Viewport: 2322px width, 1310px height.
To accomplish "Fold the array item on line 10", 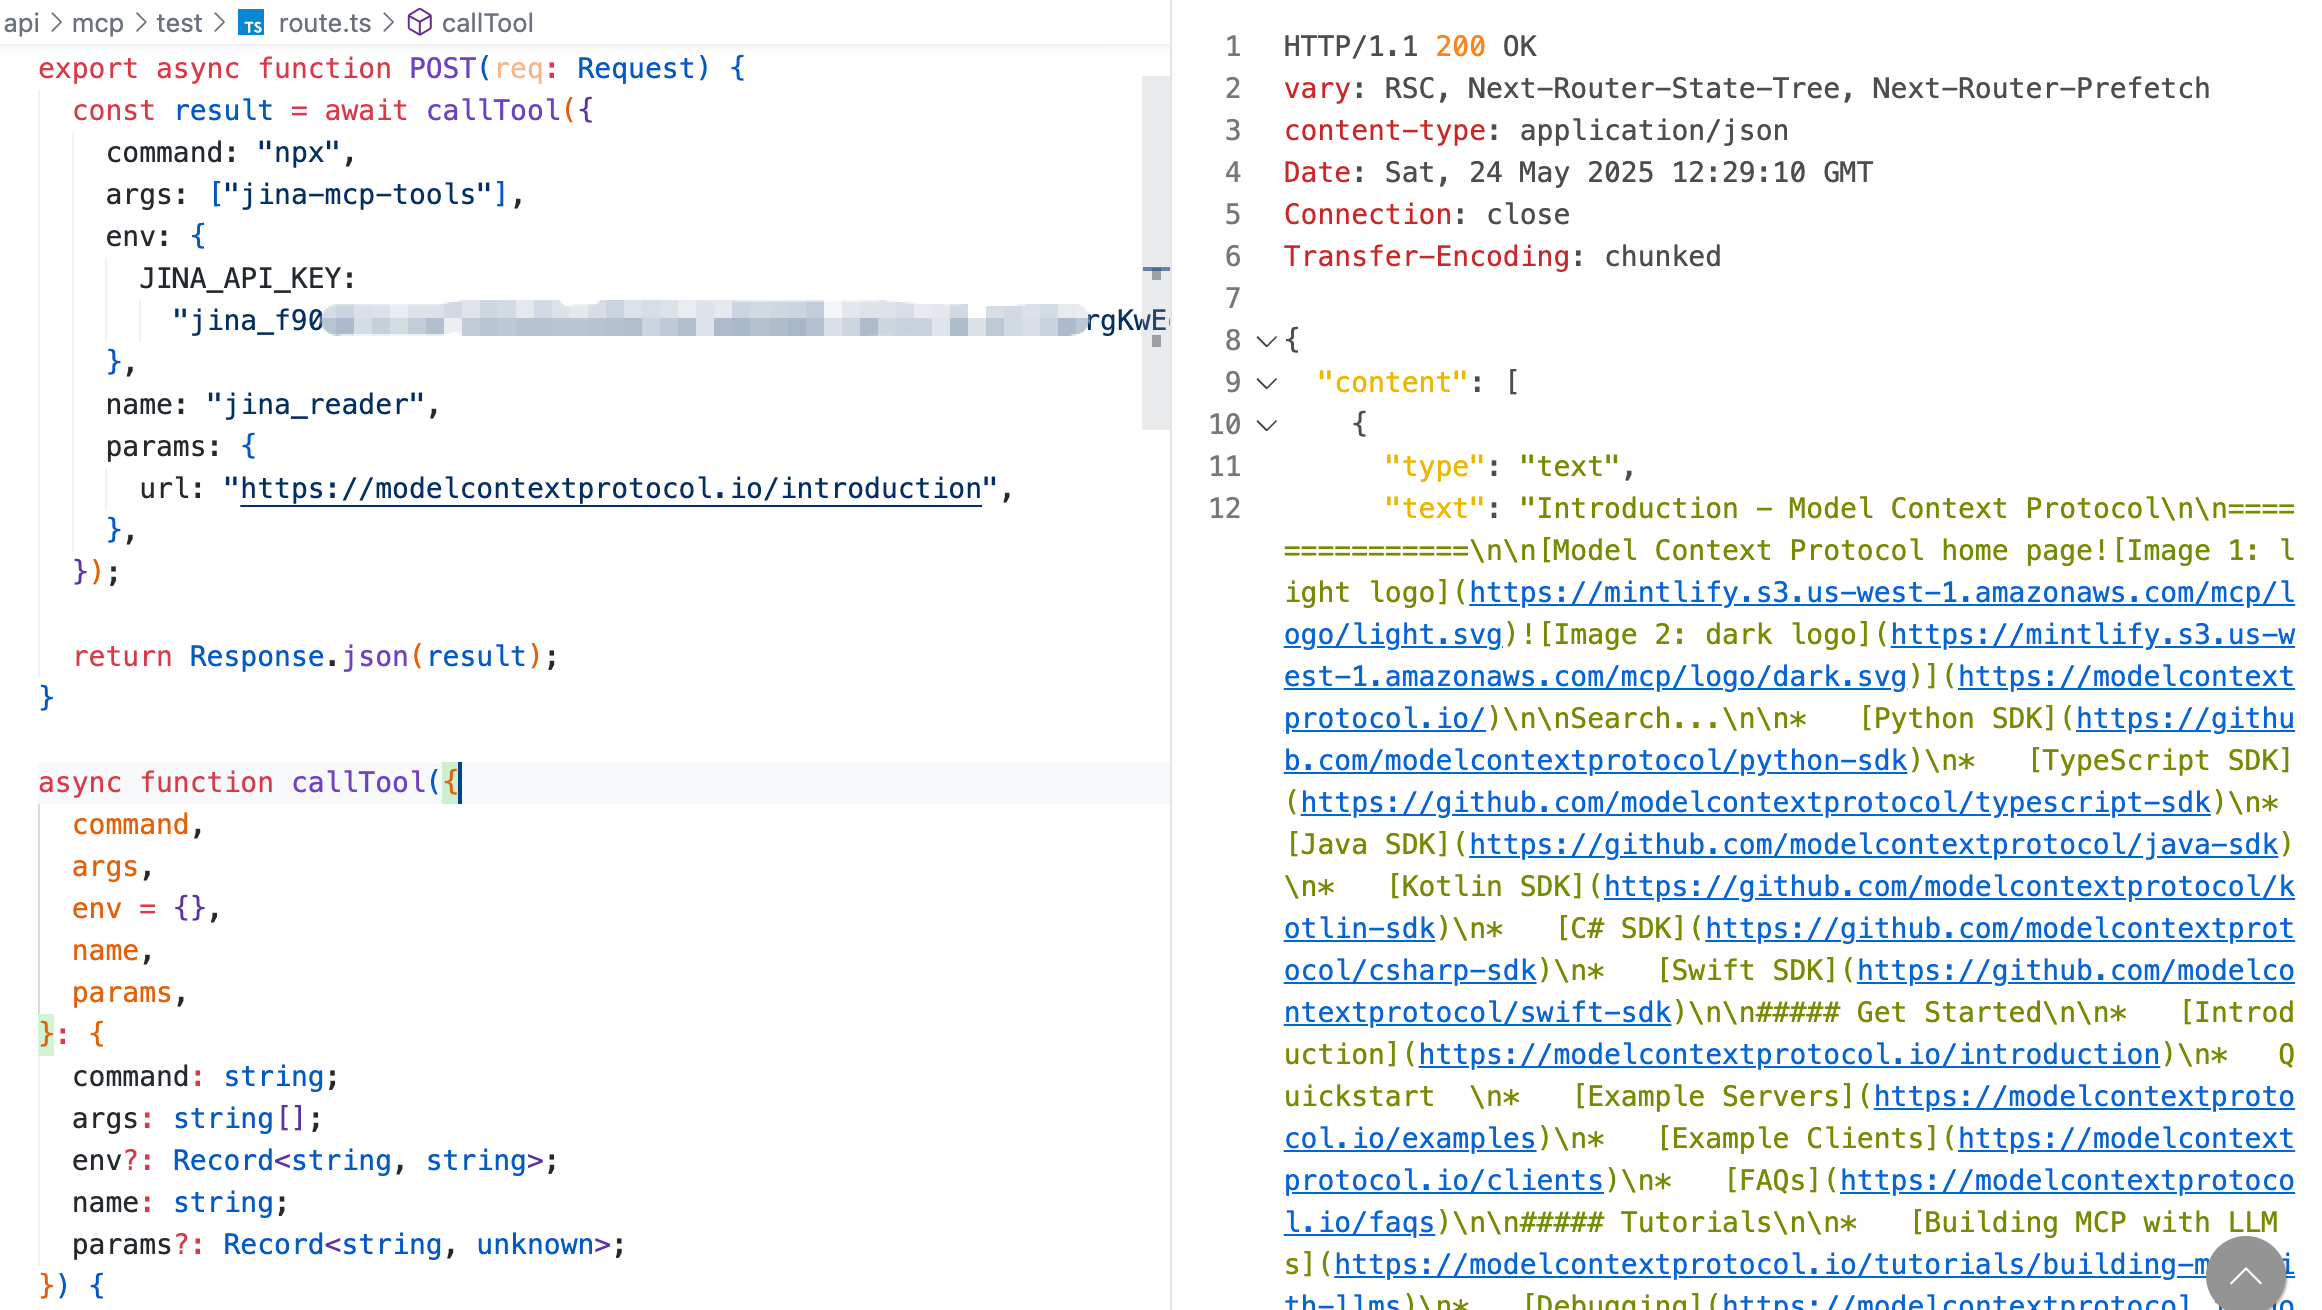I will pyautogui.click(x=1266, y=425).
